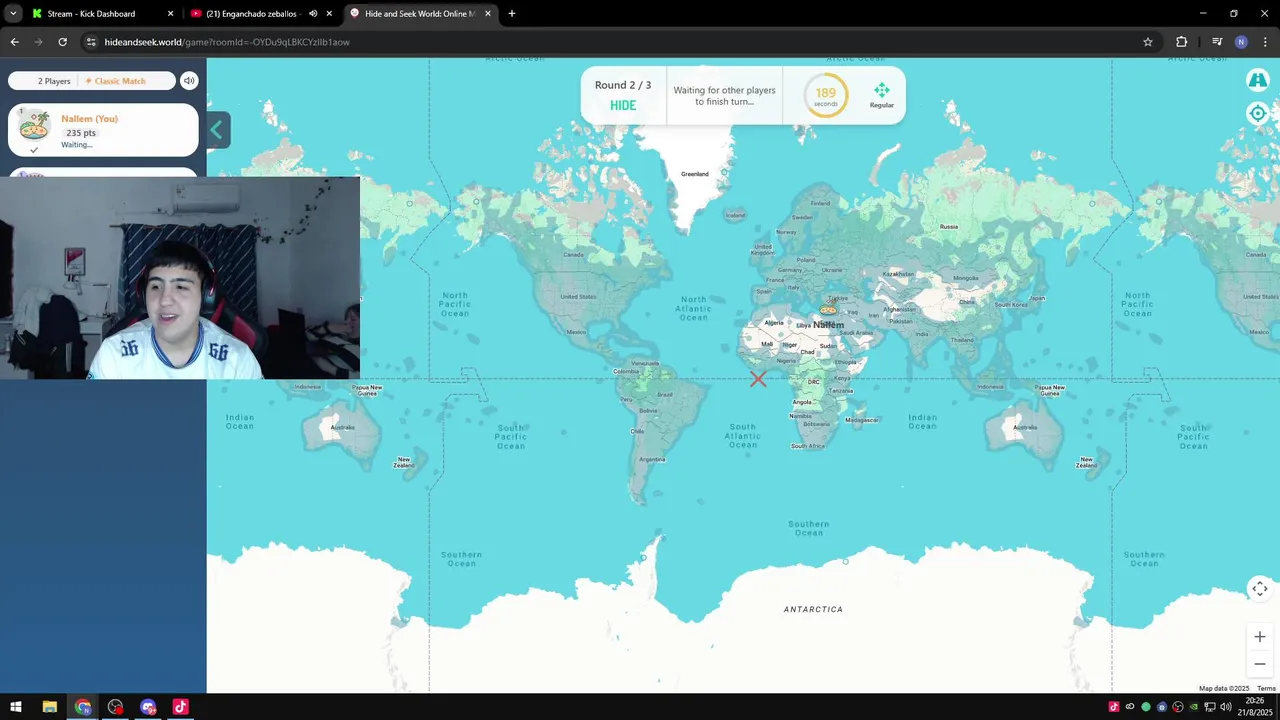Screen dimensions: 1280x720
Task: Reload the current page
Action: (x=62, y=42)
